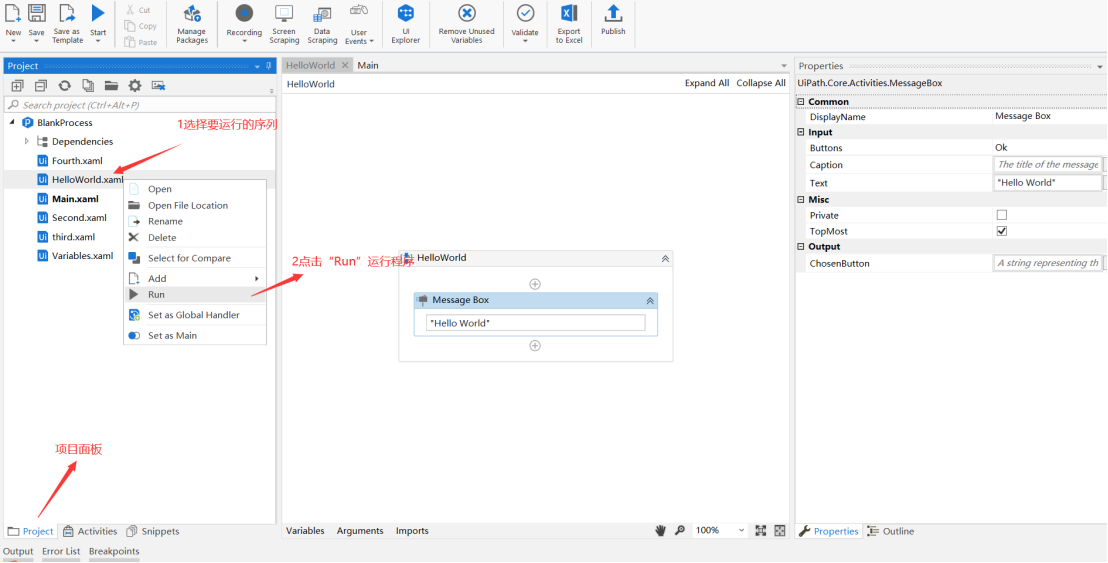The image size is (1108, 563).
Task: Choose Run from context menu
Action: 195,295
